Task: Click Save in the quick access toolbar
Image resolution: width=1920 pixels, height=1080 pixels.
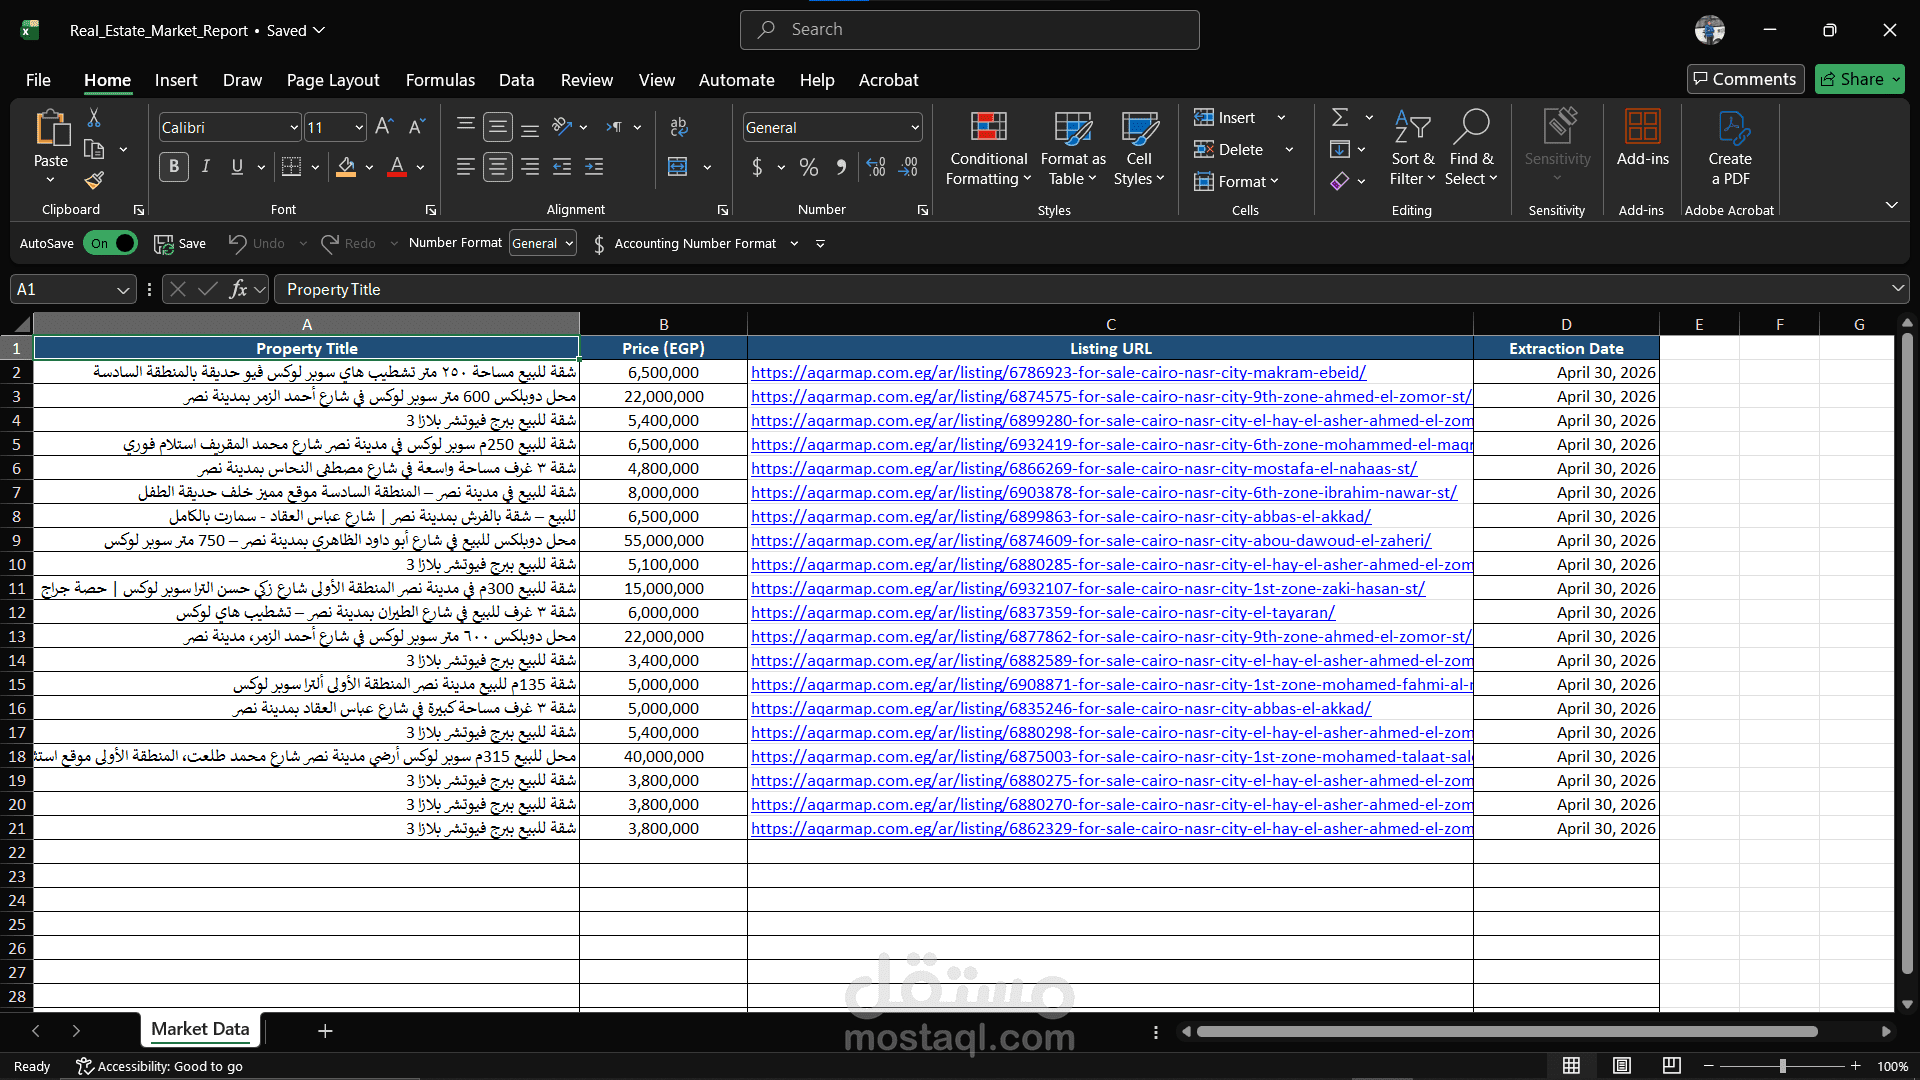Action: [x=180, y=243]
